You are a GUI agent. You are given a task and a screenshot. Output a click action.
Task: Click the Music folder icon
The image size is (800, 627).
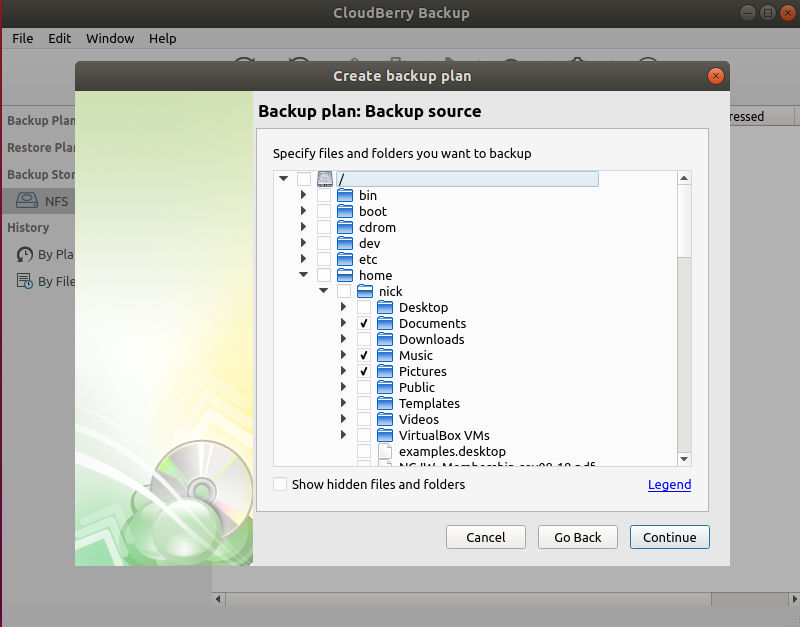tap(385, 355)
